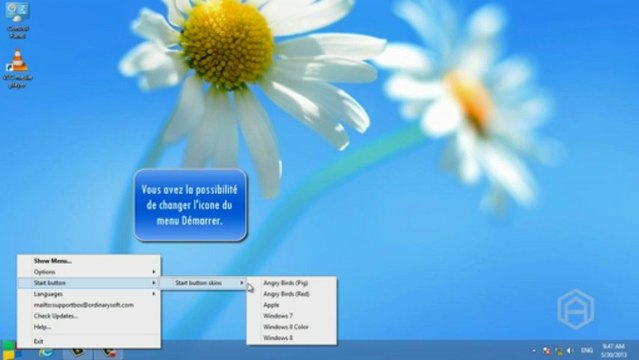Open Help... from the context menu
Image resolution: width=639 pixels, height=360 pixels.
[89, 327]
